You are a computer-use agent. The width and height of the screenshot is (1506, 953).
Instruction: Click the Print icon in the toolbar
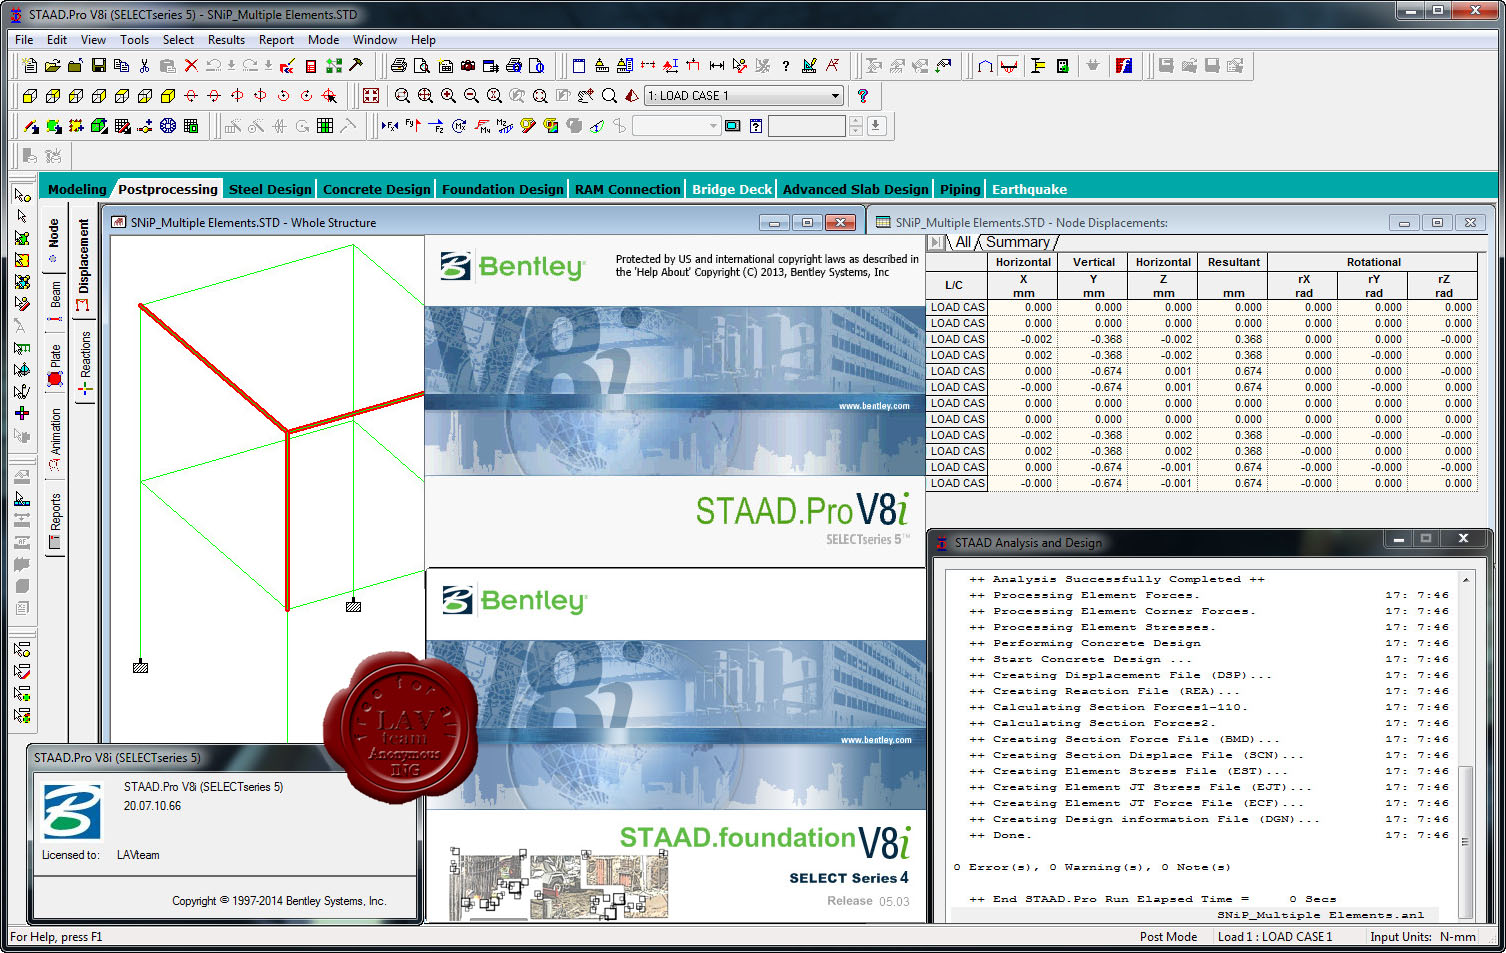tap(399, 66)
